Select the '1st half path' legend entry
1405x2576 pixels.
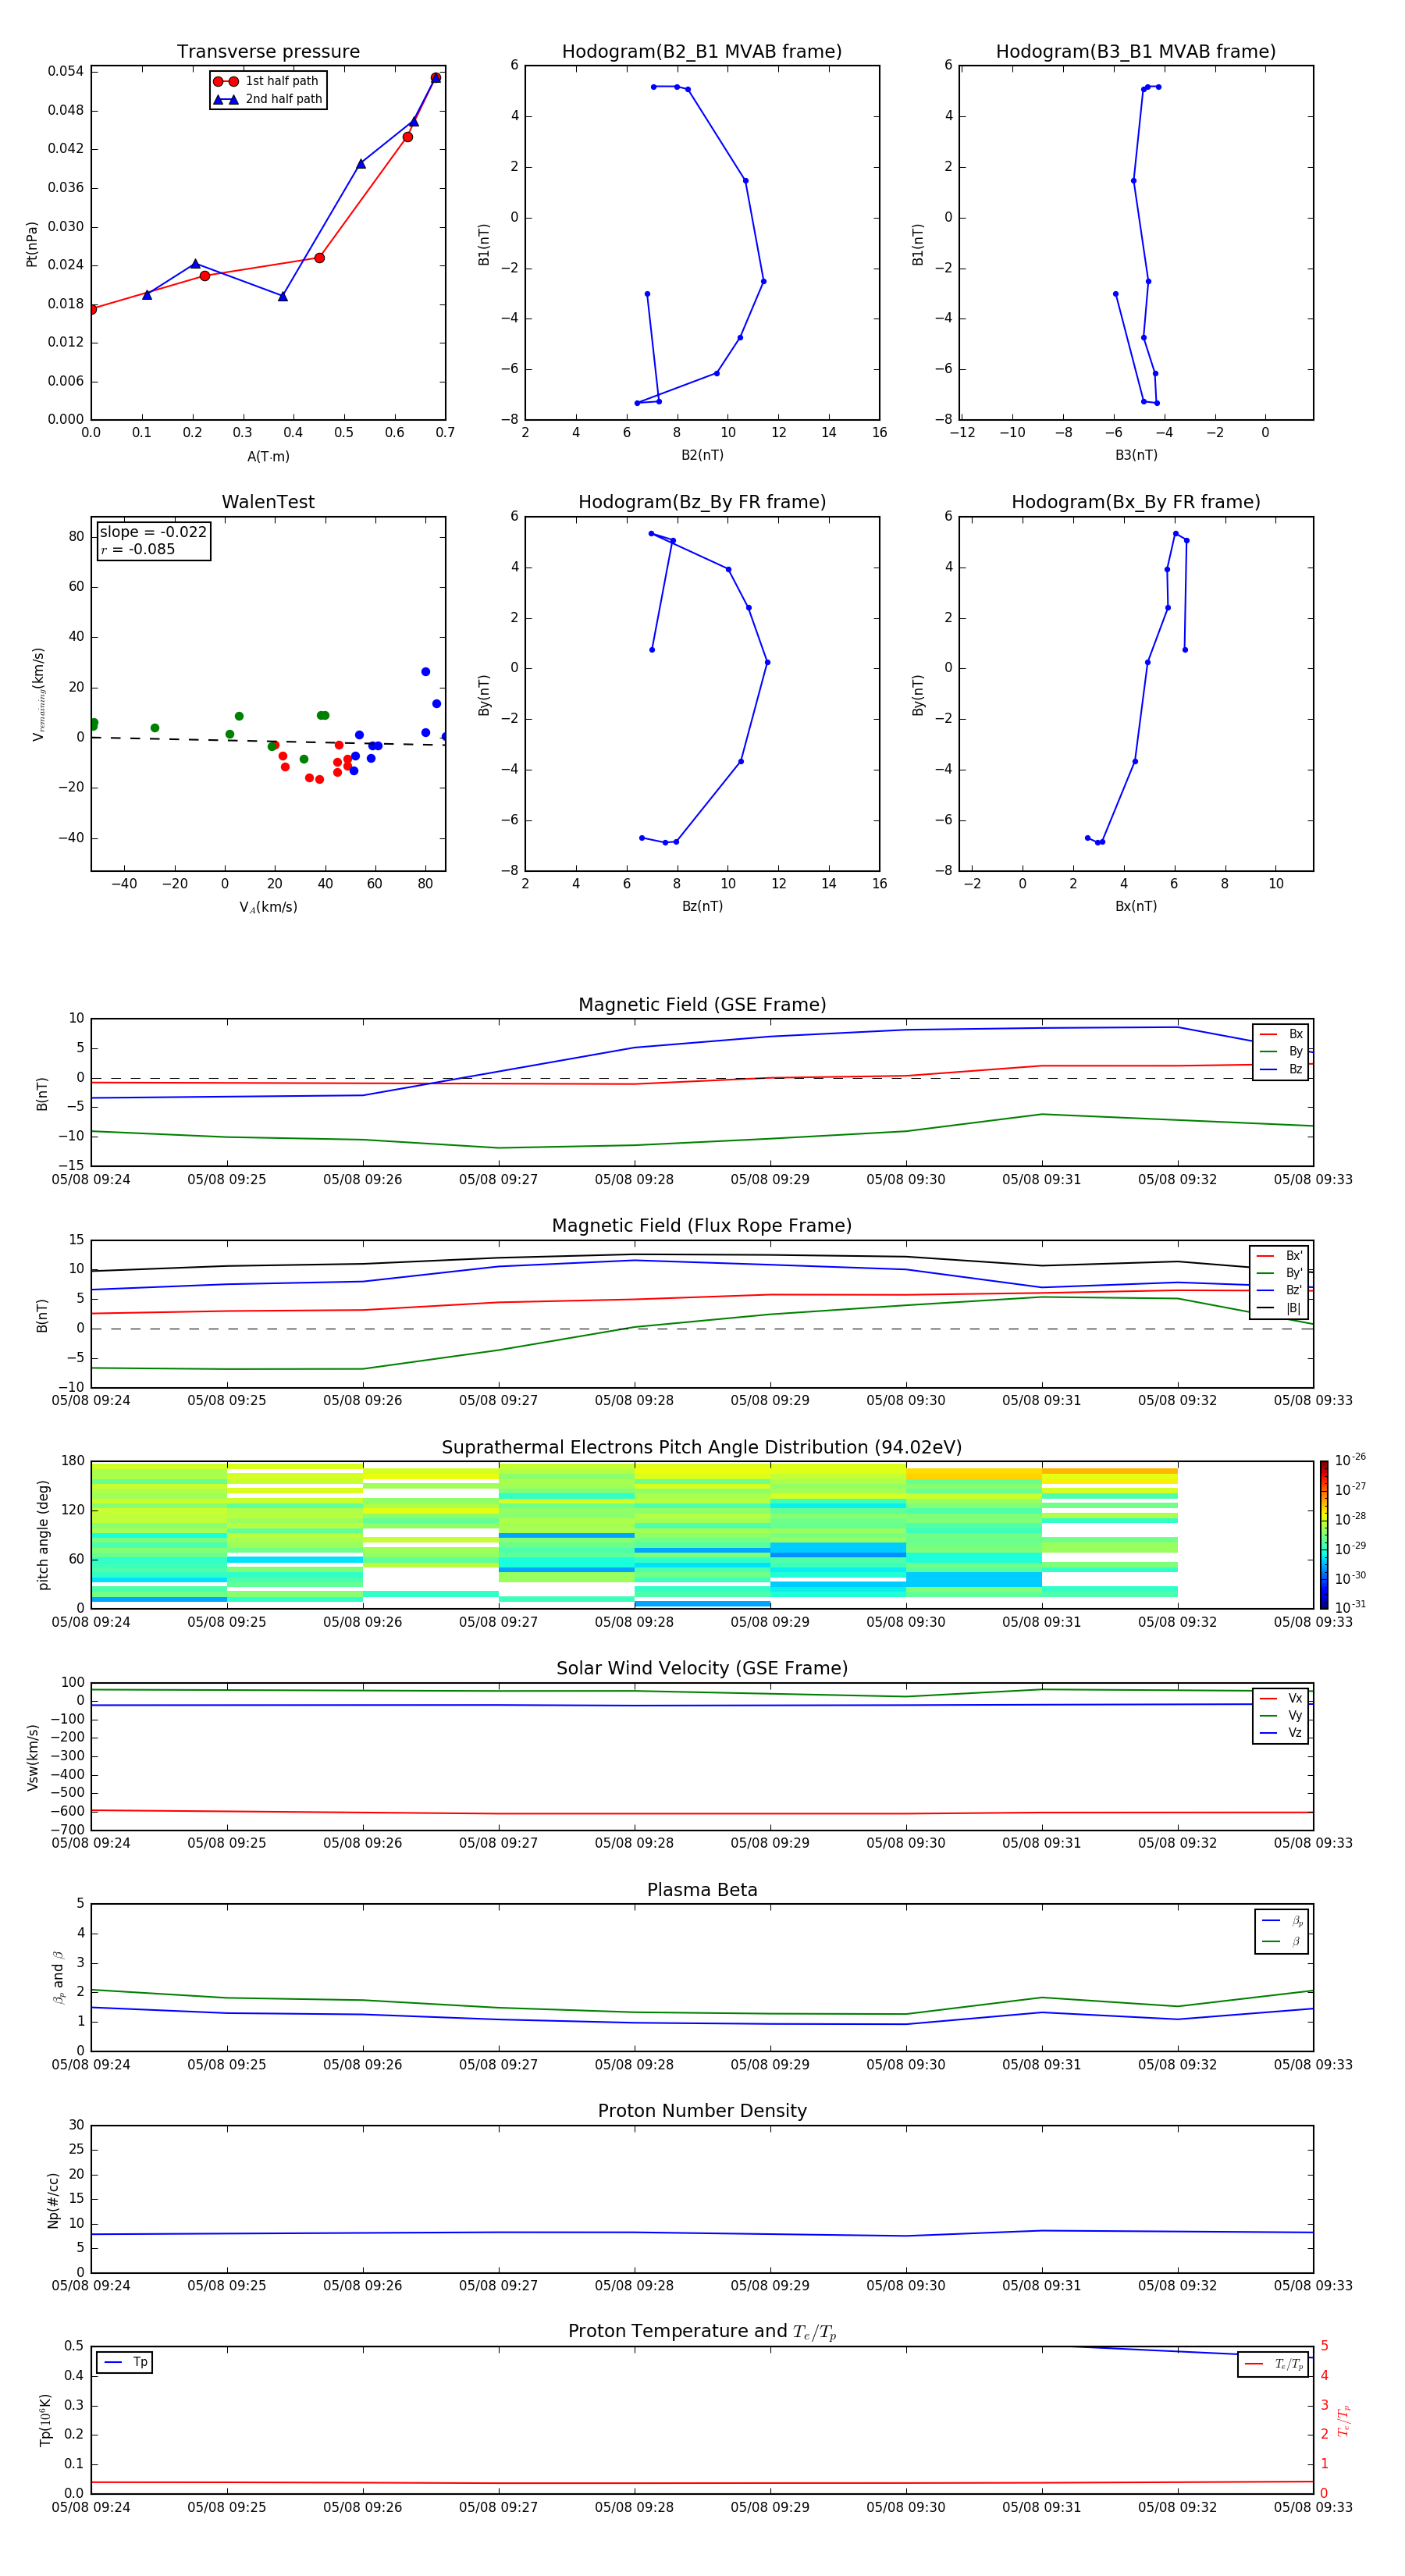pos(266,81)
